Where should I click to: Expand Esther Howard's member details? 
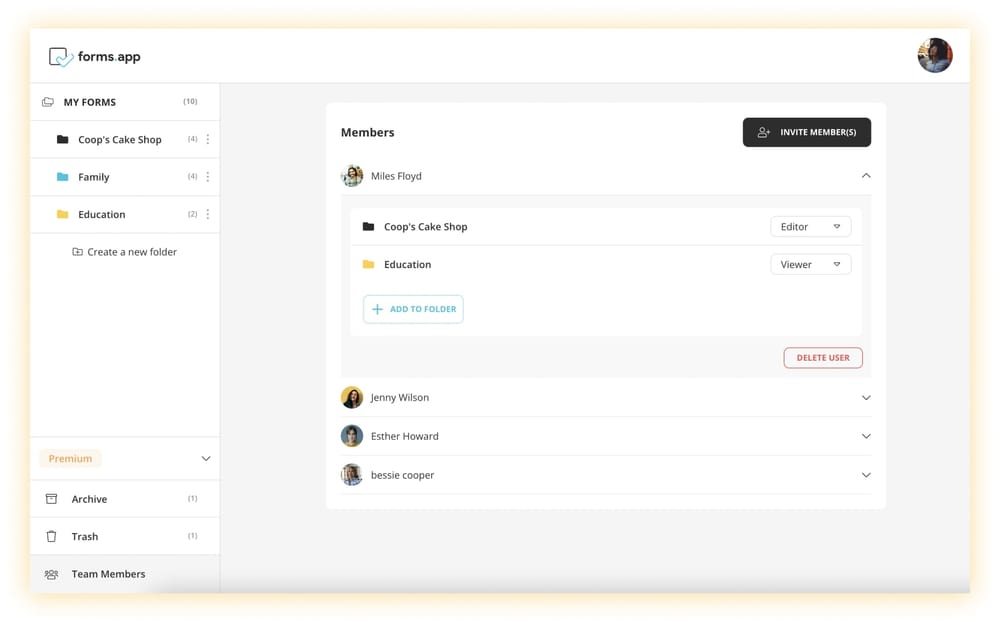(866, 436)
